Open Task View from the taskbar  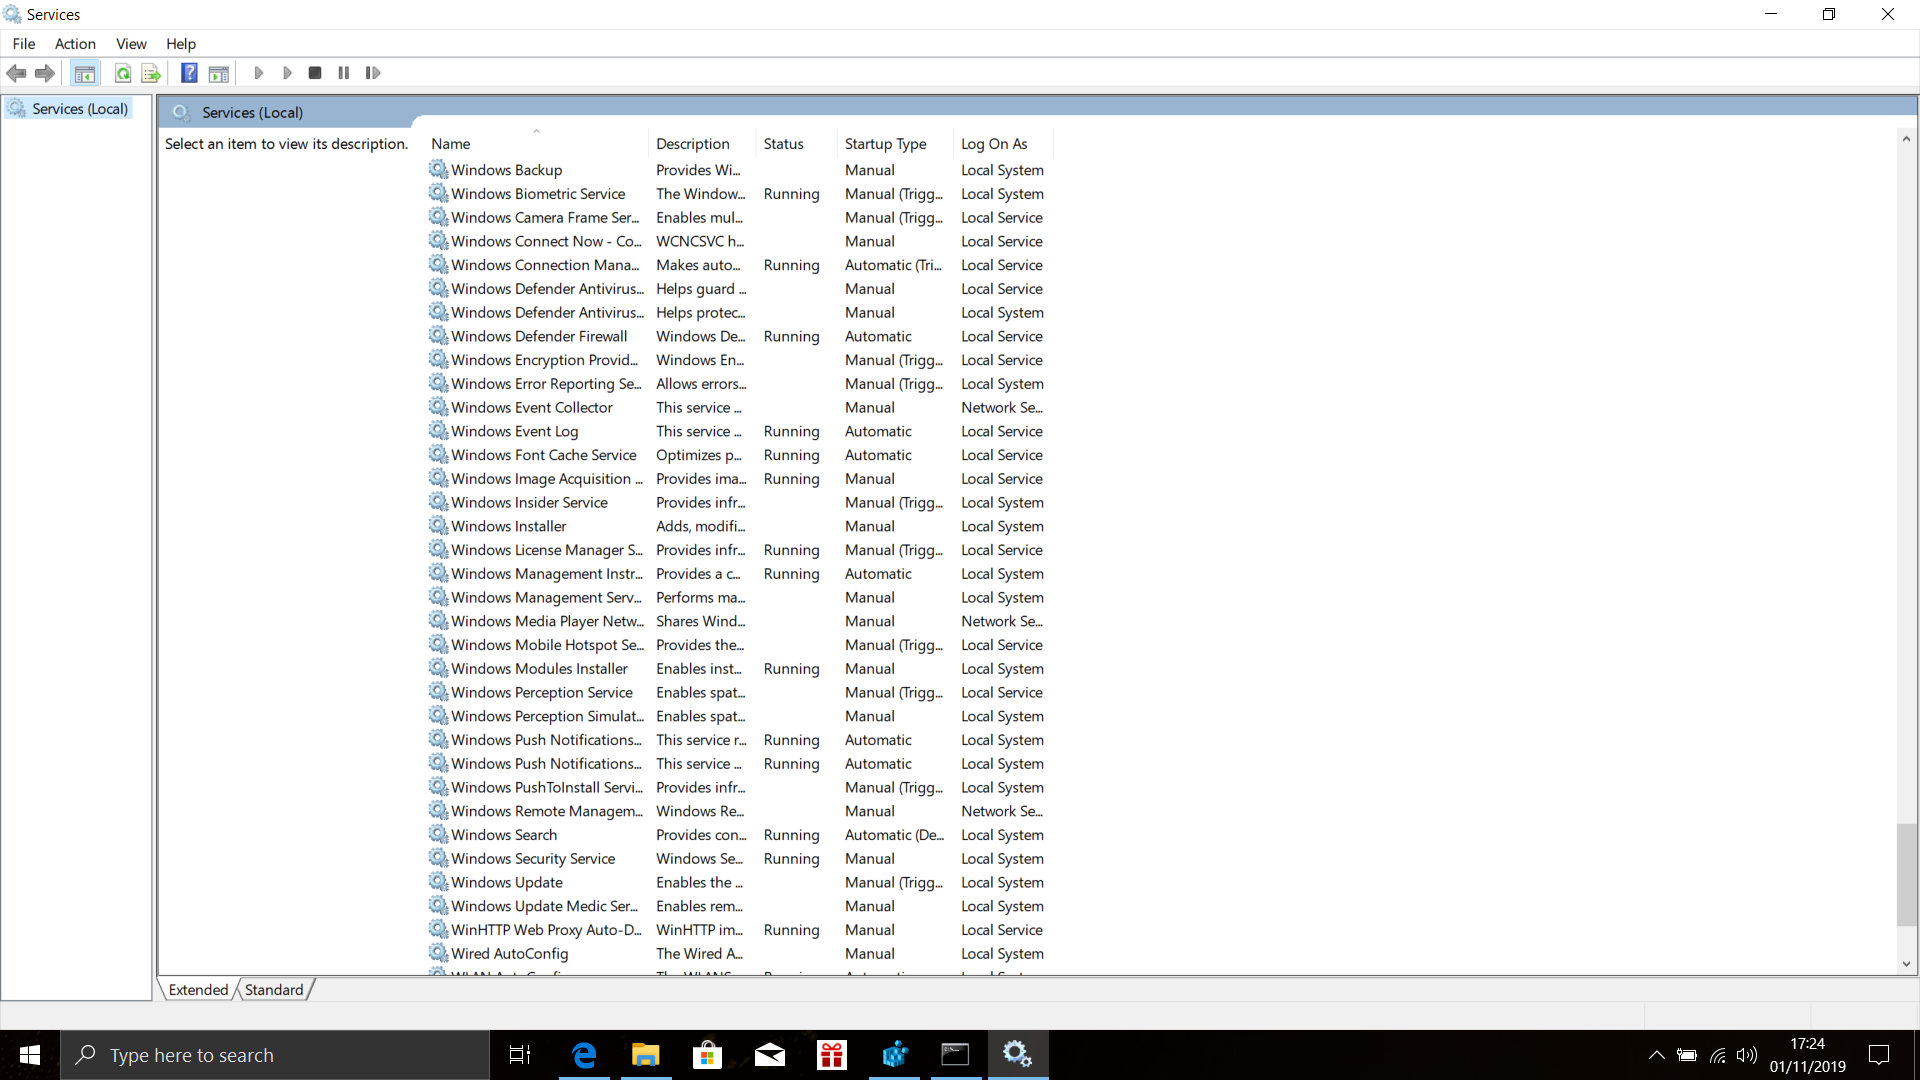pos(520,1055)
